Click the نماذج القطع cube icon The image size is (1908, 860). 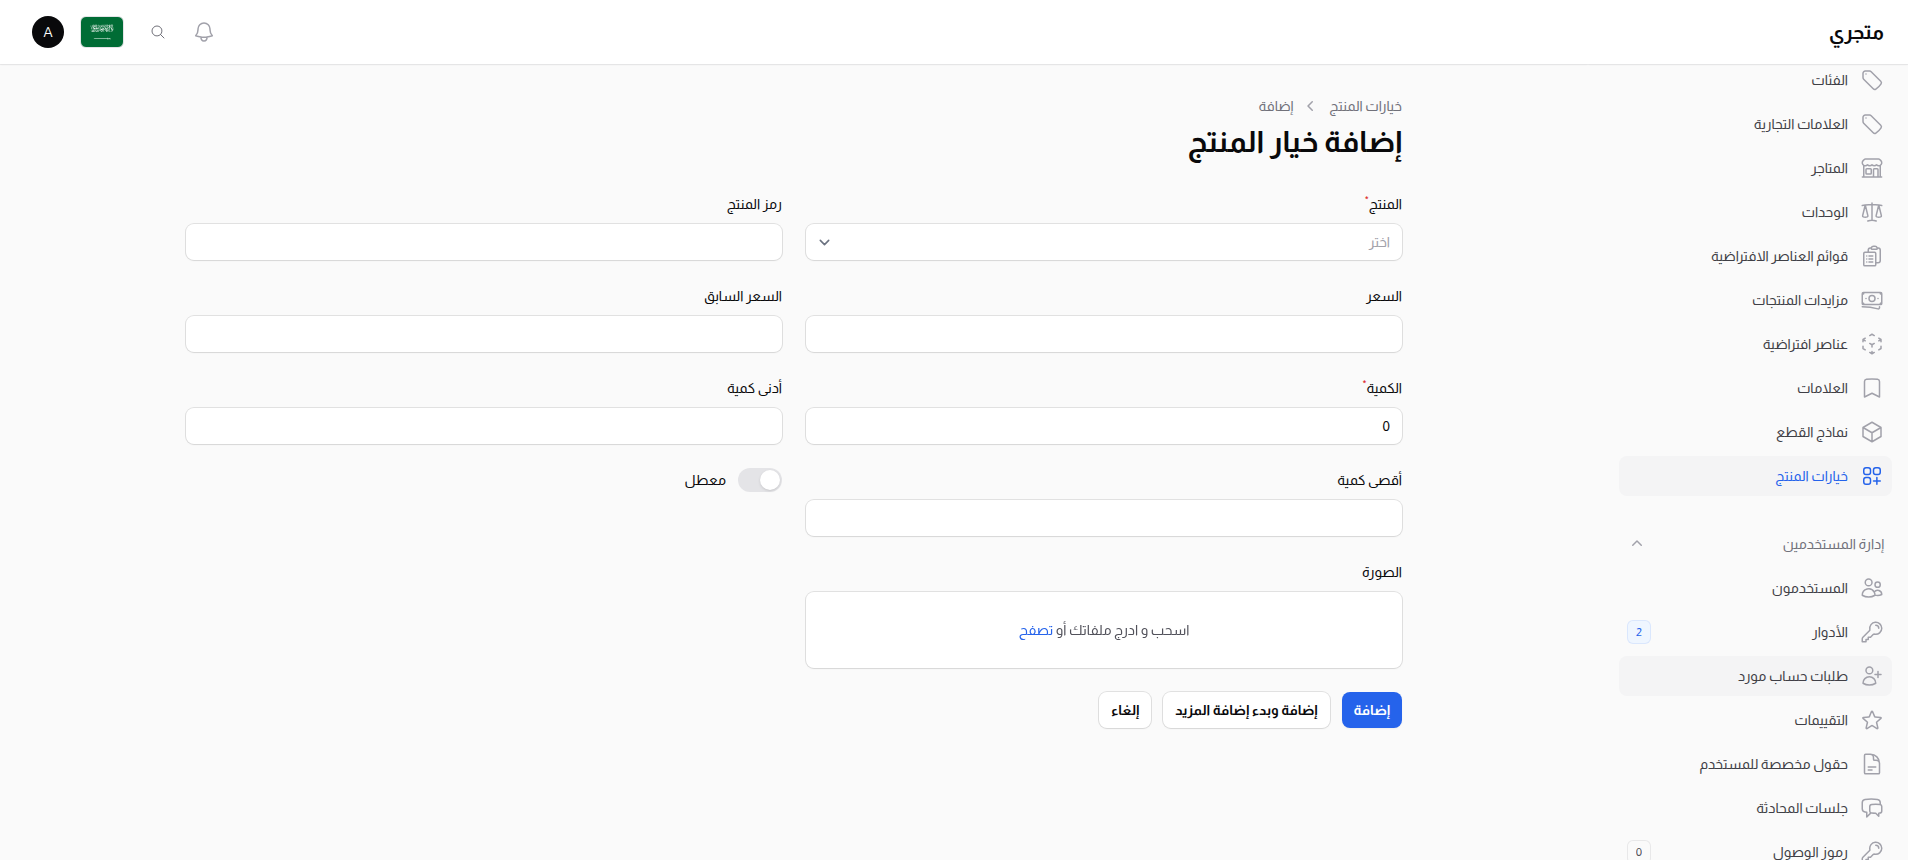pos(1872,432)
